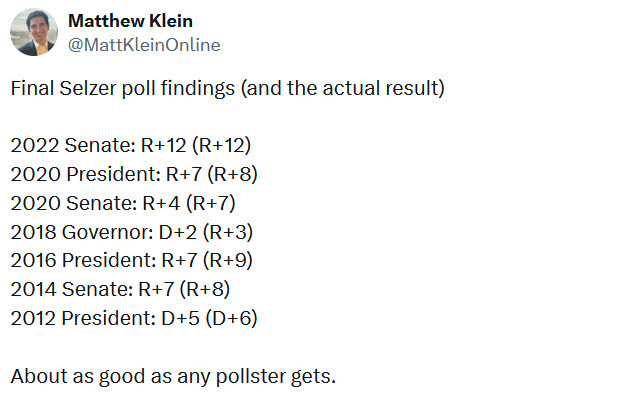
Task: Select the '2020 President' label text
Action: [86, 174]
